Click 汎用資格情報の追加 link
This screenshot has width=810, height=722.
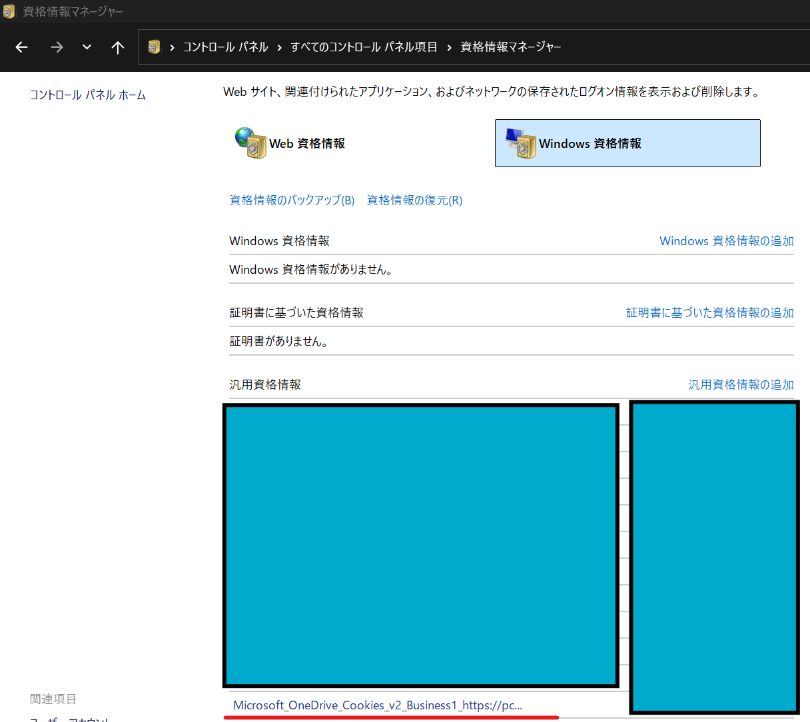pyautogui.click(x=741, y=384)
